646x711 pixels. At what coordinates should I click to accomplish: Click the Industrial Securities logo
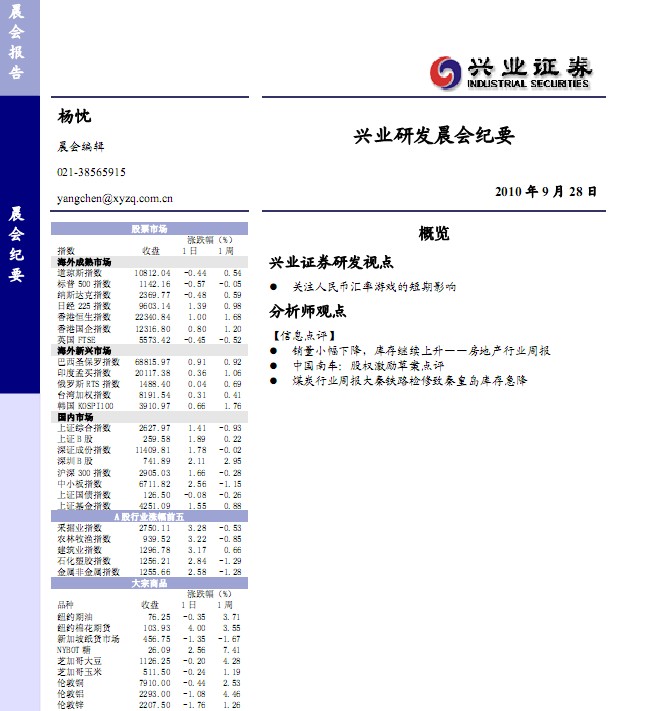511,73
